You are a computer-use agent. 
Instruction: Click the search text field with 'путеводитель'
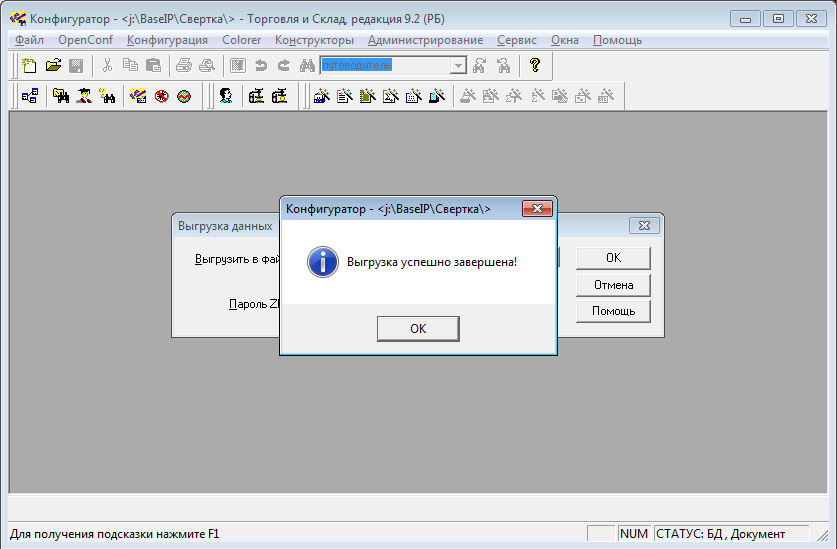[x=384, y=66]
